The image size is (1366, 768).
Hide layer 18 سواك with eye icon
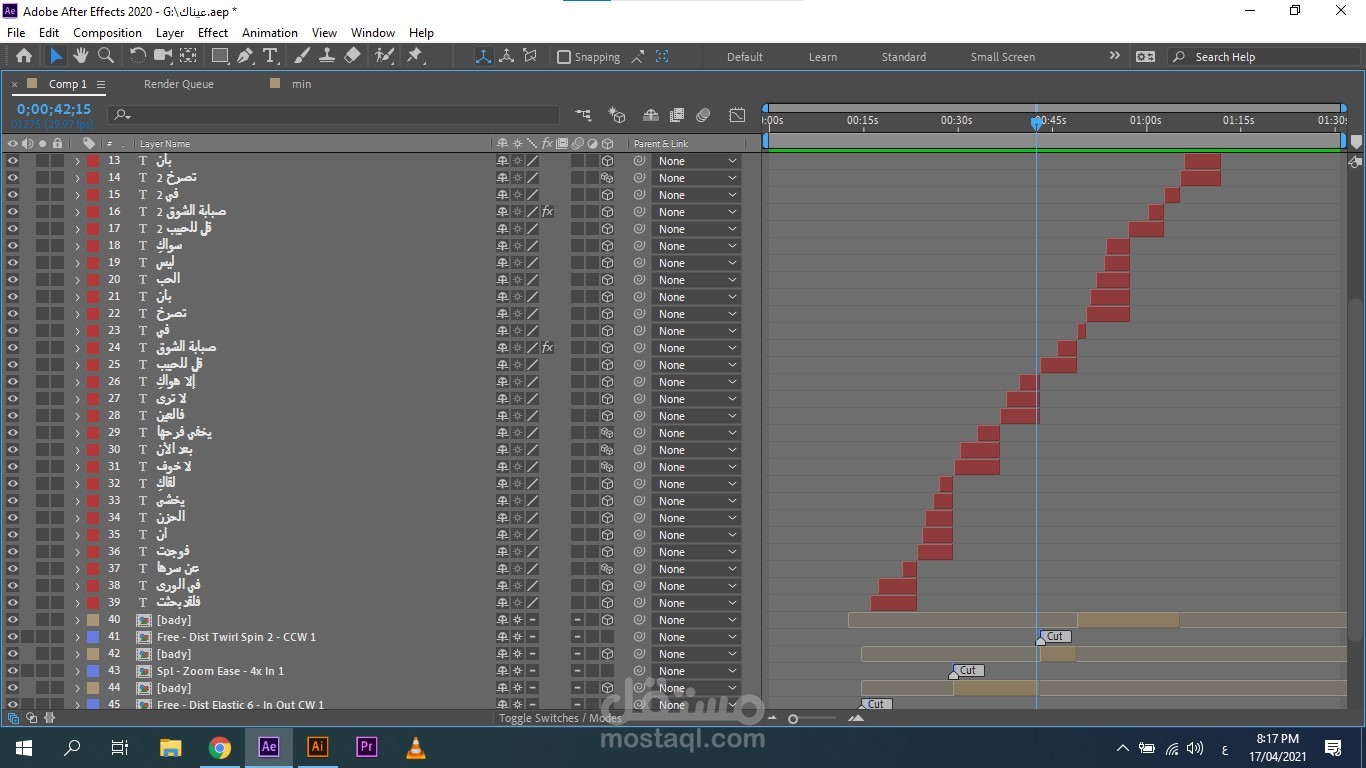pyautogui.click(x=12, y=245)
